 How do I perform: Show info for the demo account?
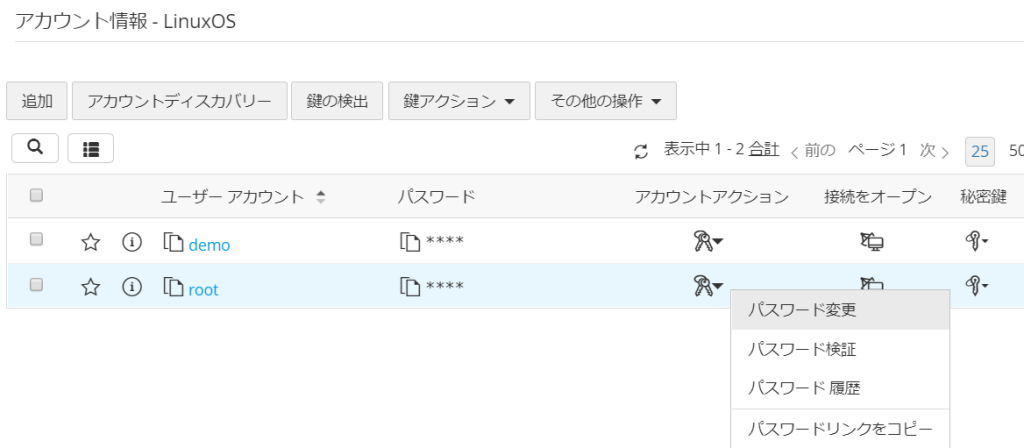[132, 242]
